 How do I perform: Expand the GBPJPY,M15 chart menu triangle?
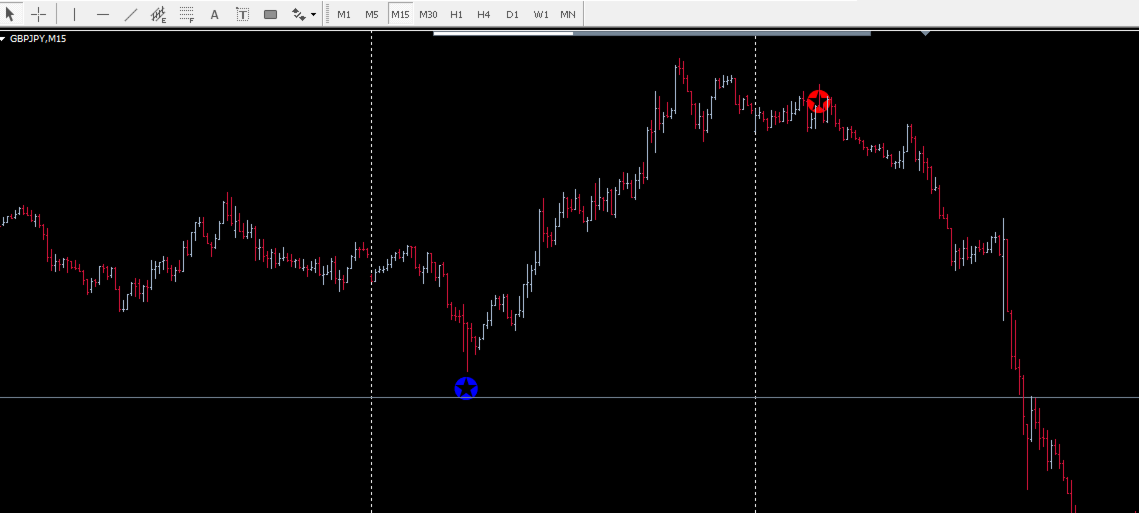[4, 39]
